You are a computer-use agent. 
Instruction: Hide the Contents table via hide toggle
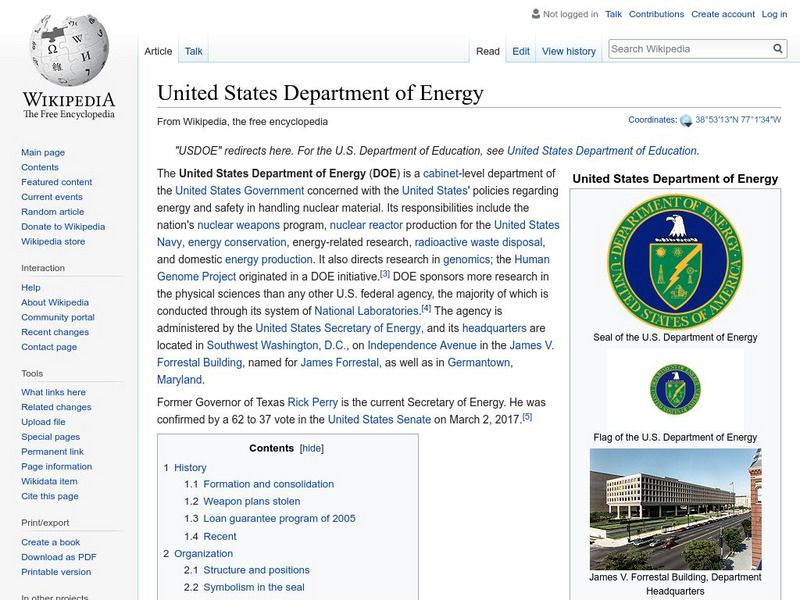pyautogui.click(x=312, y=448)
